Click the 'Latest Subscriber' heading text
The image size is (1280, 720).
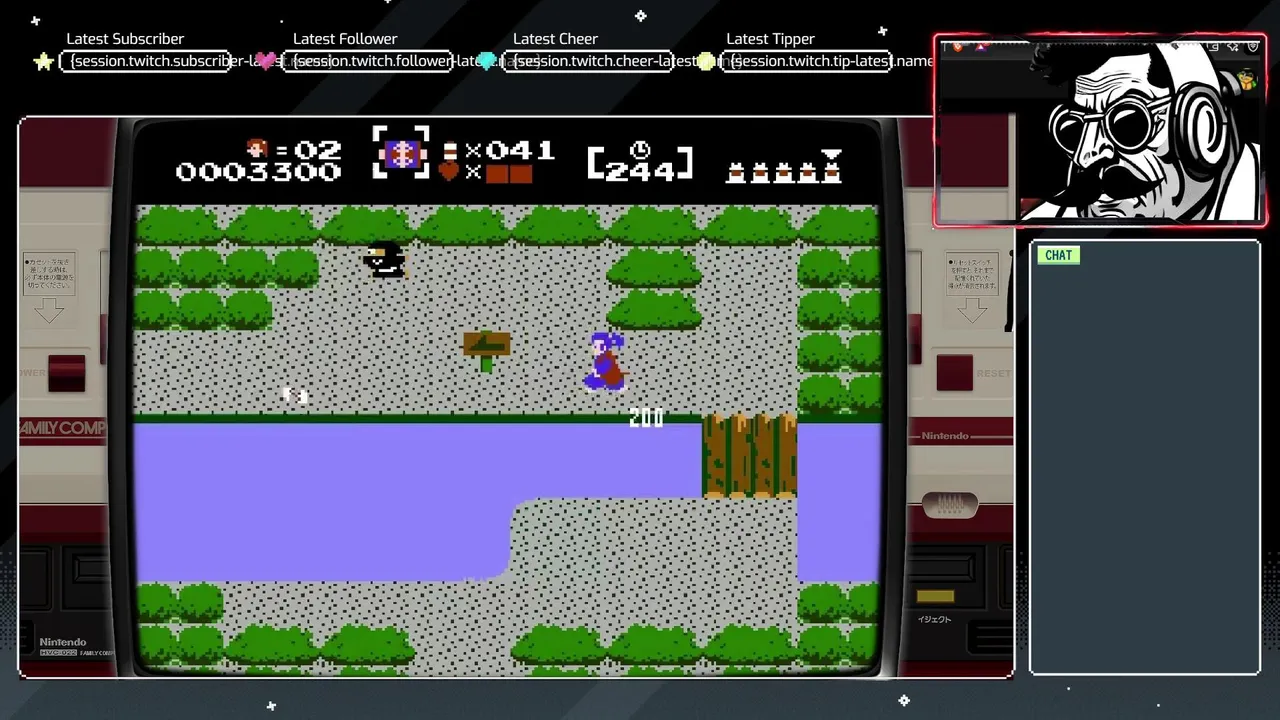[x=125, y=39]
